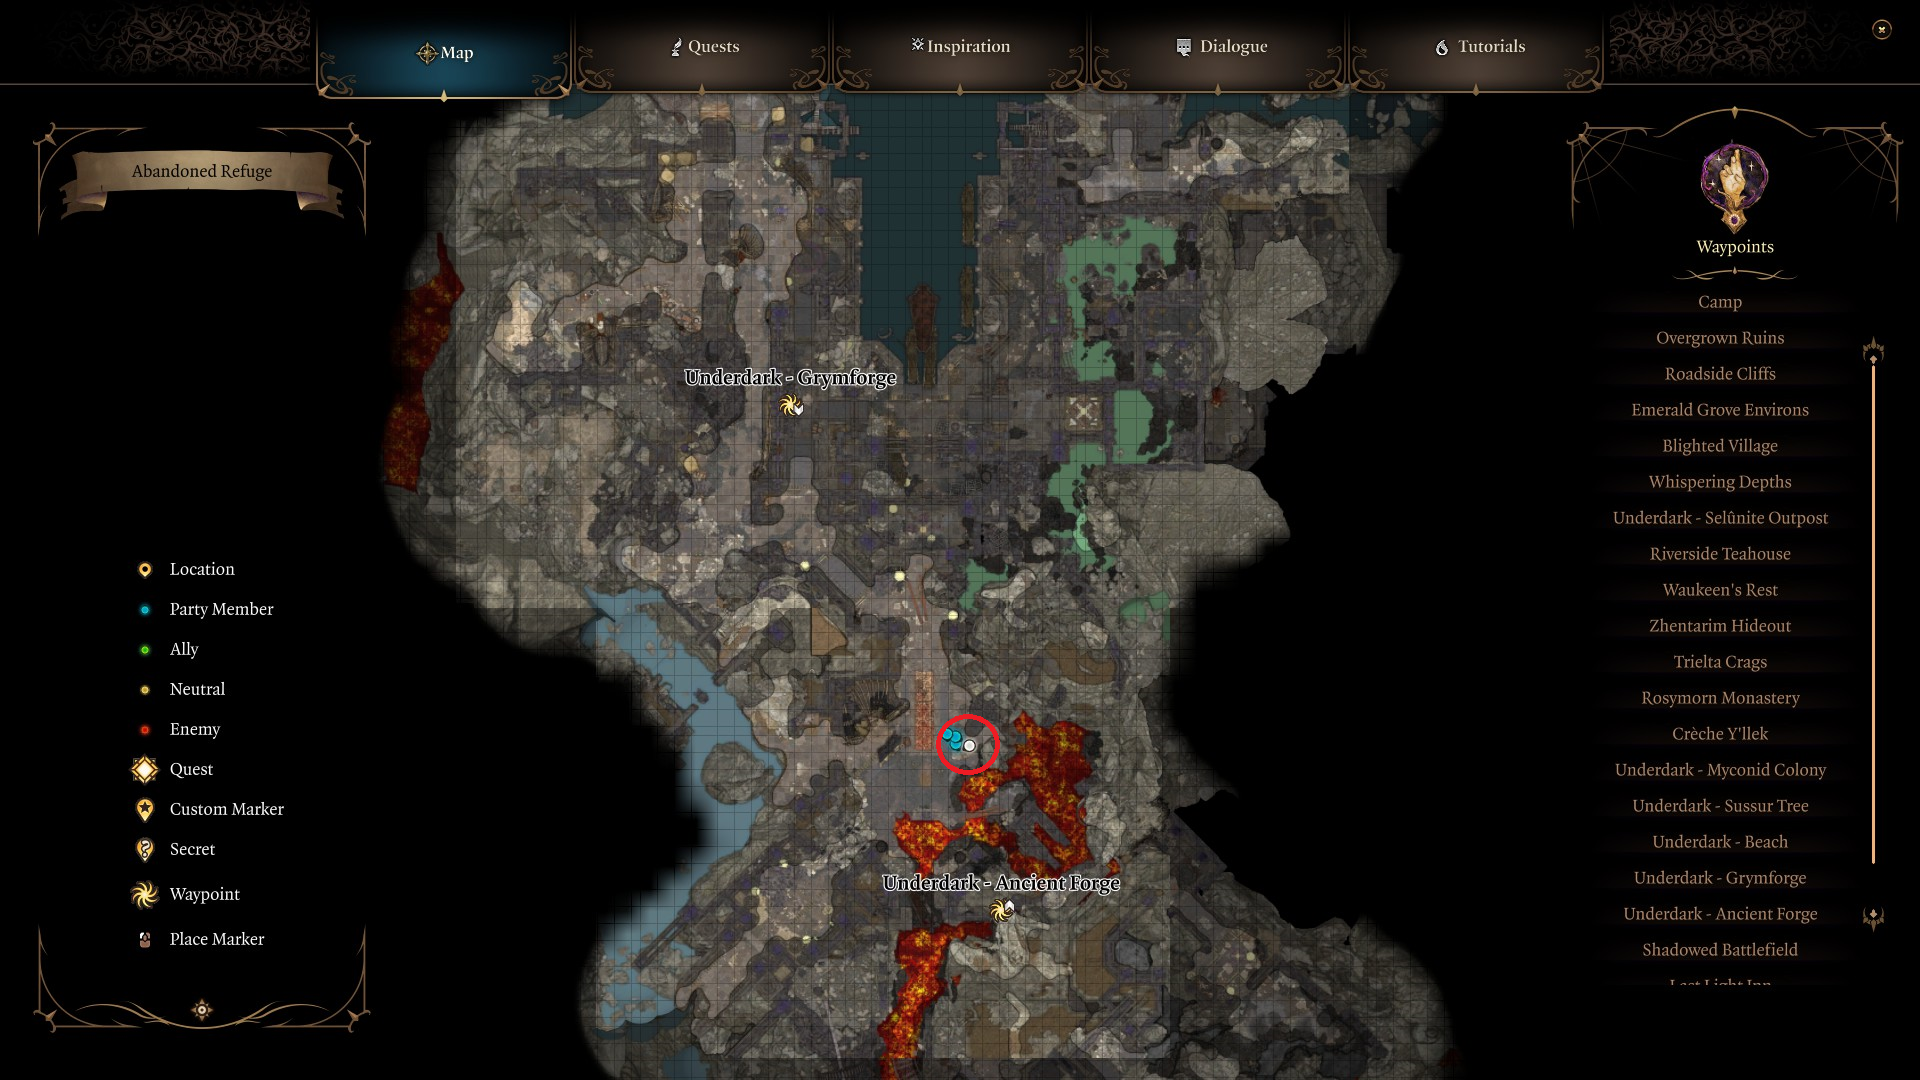Screen dimensions: 1920x1080
Task: Click the Place Marker legend icon
Action: click(x=145, y=938)
